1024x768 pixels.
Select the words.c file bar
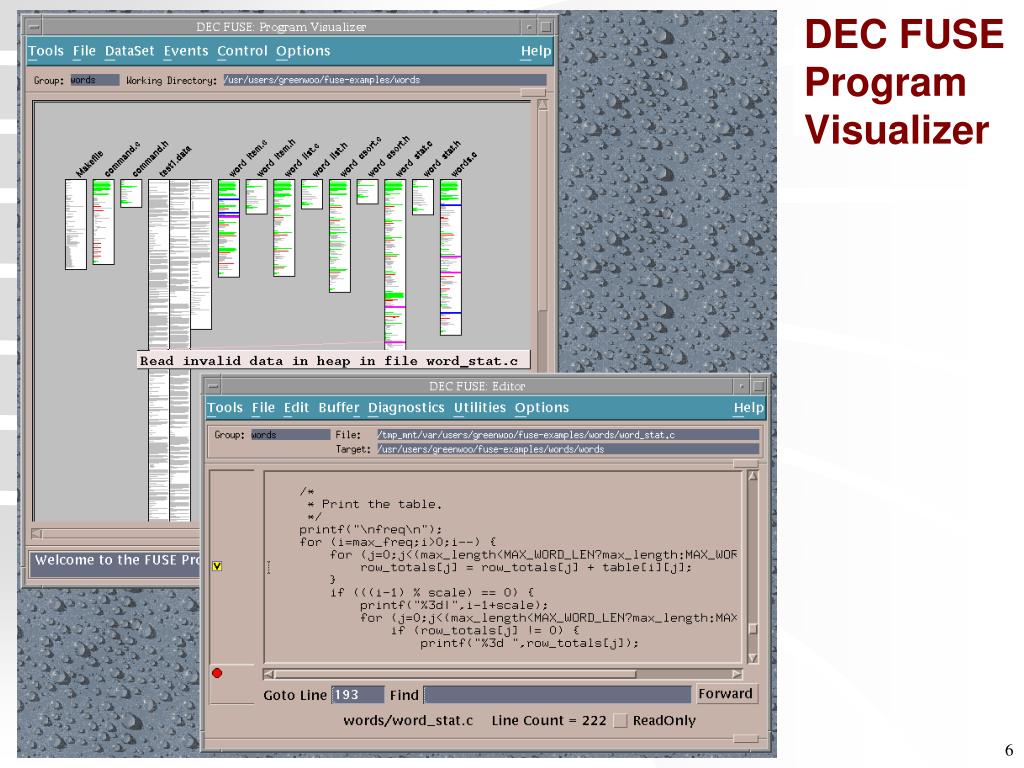point(451,257)
